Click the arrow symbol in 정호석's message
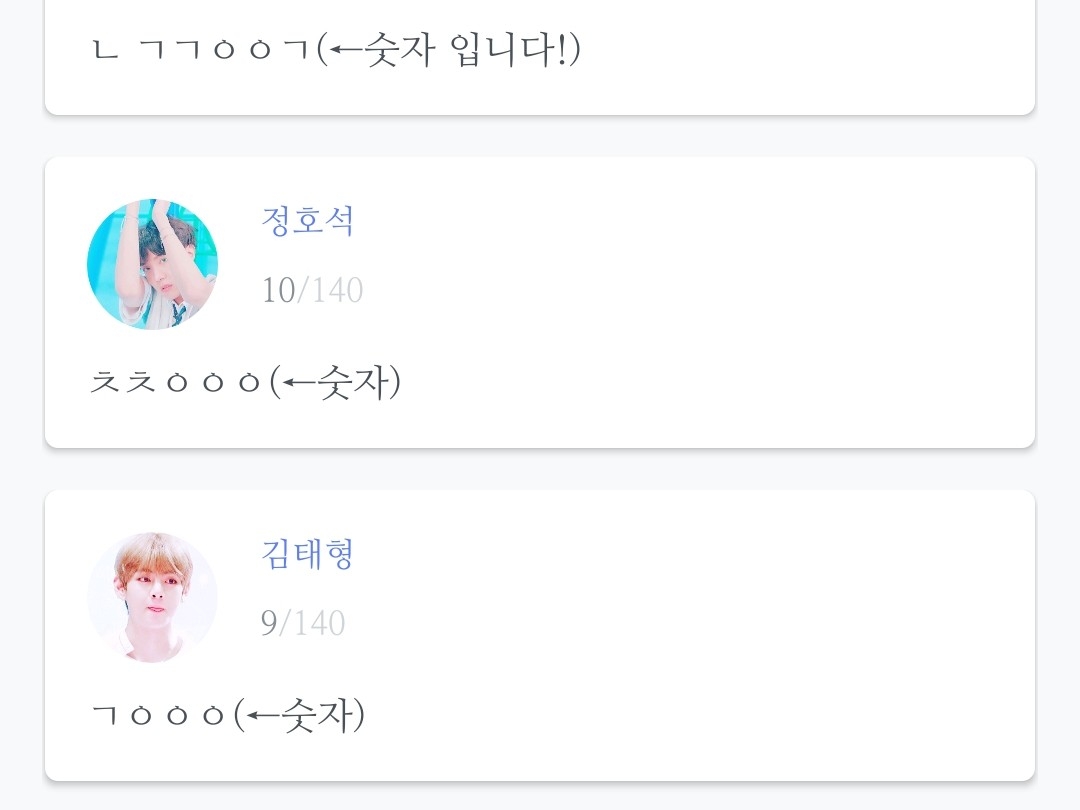This screenshot has height=810, width=1080. 299,383
